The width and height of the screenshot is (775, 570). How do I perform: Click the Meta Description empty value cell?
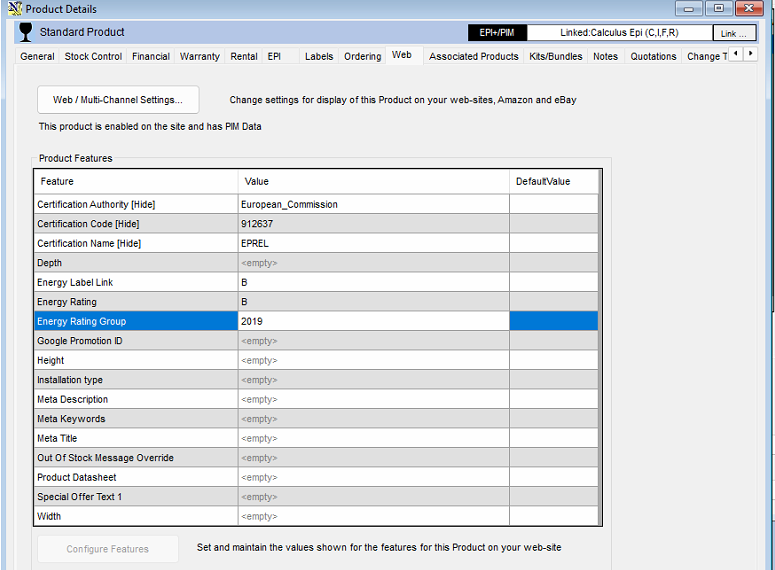[x=372, y=399]
